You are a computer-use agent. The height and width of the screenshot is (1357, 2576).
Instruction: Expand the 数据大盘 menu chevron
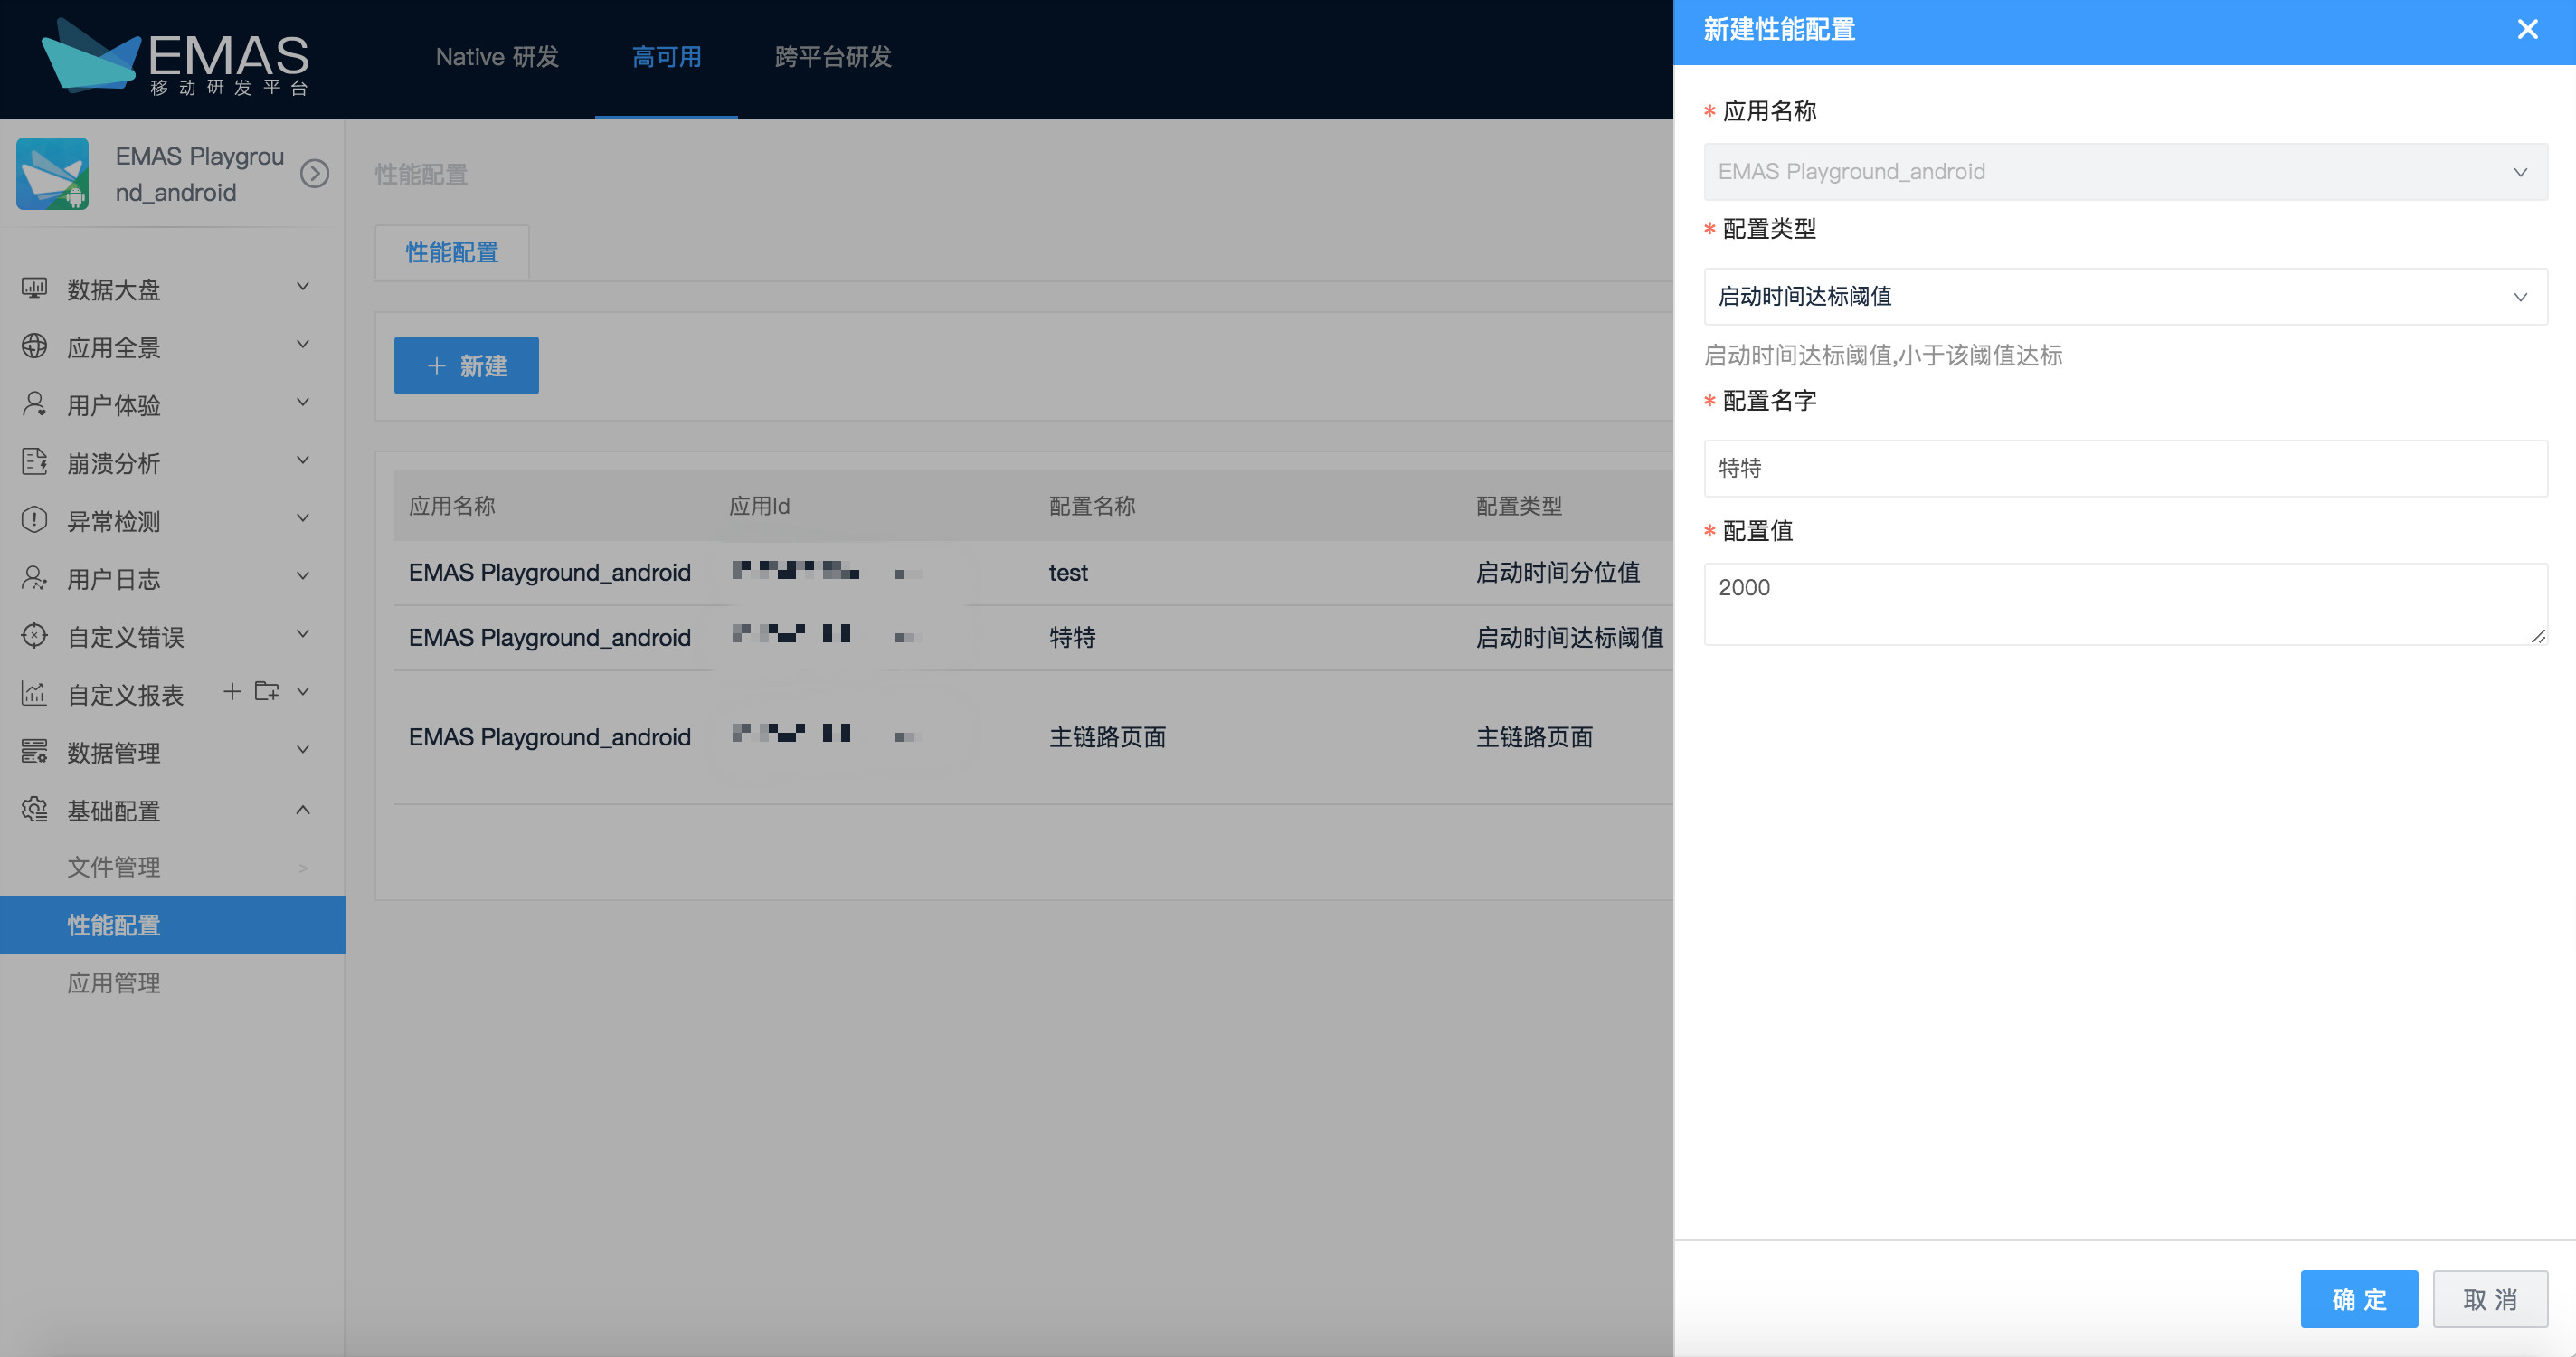[x=303, y=288]
